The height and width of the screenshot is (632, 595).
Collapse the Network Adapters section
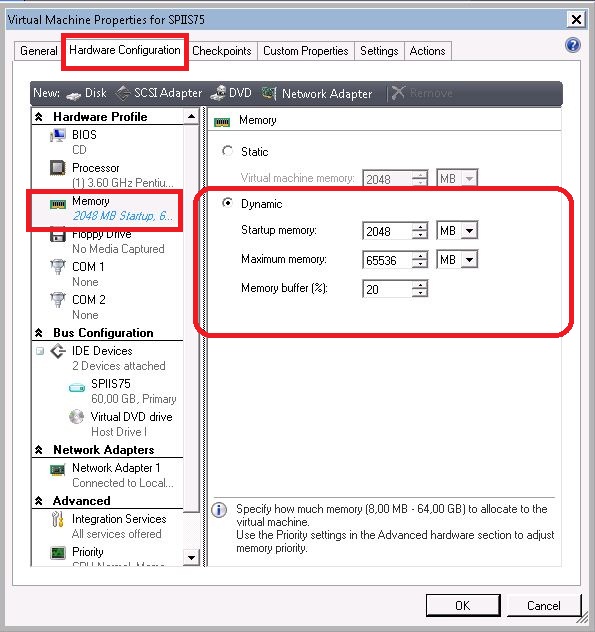(x=39, y=450)
